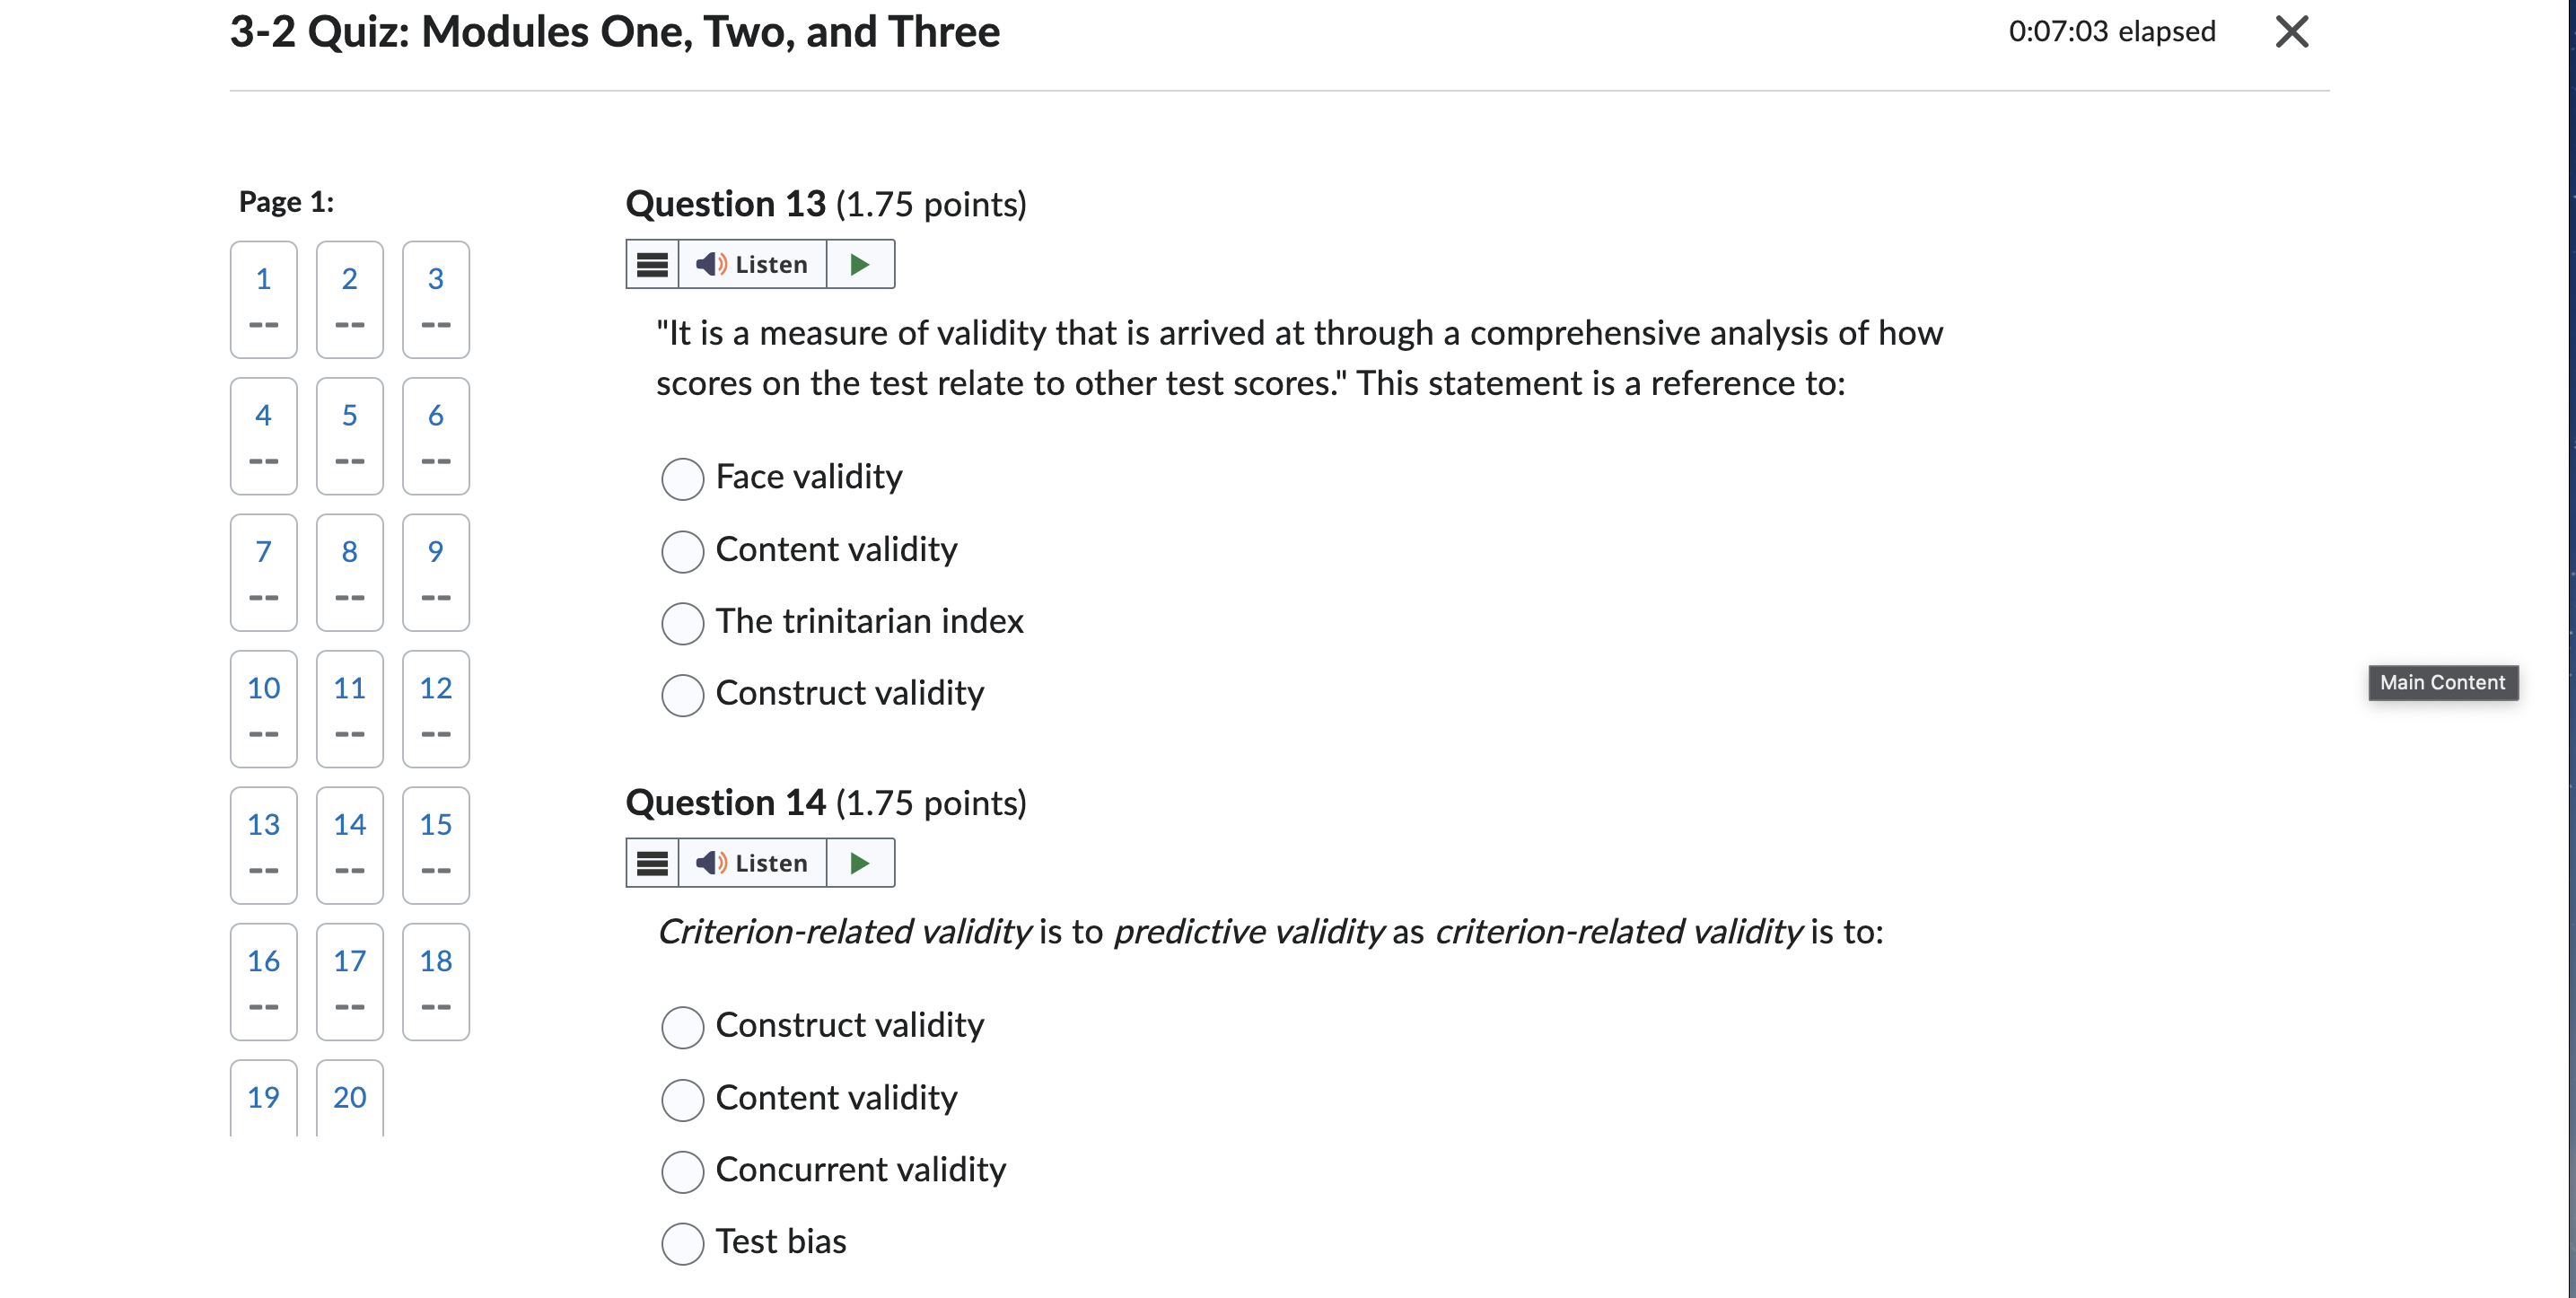Play audio for Question 13

point(860,265)
